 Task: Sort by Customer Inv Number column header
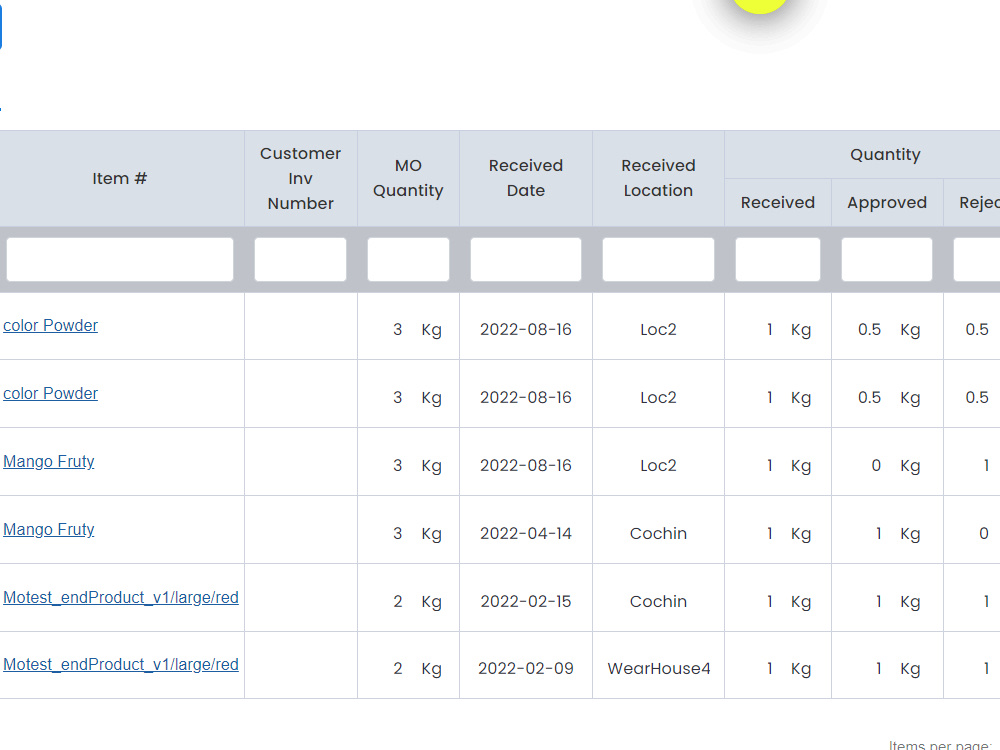click(300, 179)
